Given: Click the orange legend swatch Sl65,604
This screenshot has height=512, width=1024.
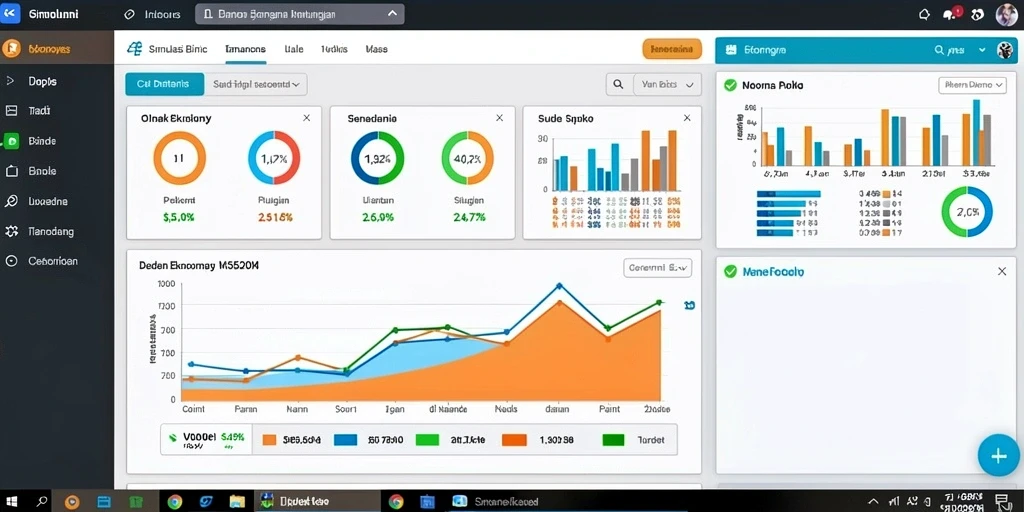Looking at the screenshot, I should (269, 440).
